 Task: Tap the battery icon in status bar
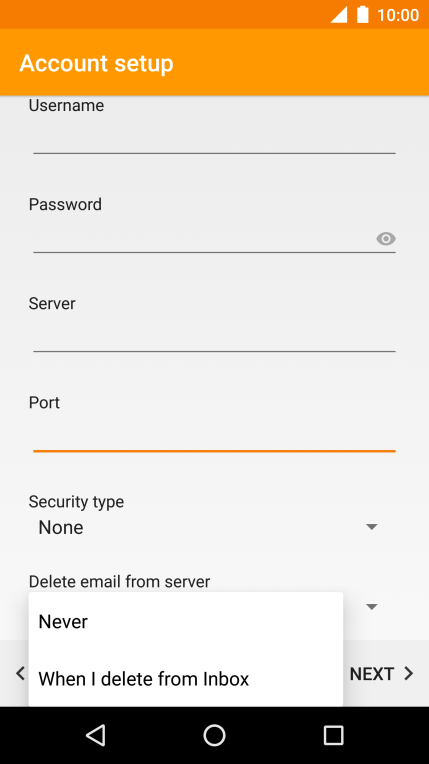point(363,15)
